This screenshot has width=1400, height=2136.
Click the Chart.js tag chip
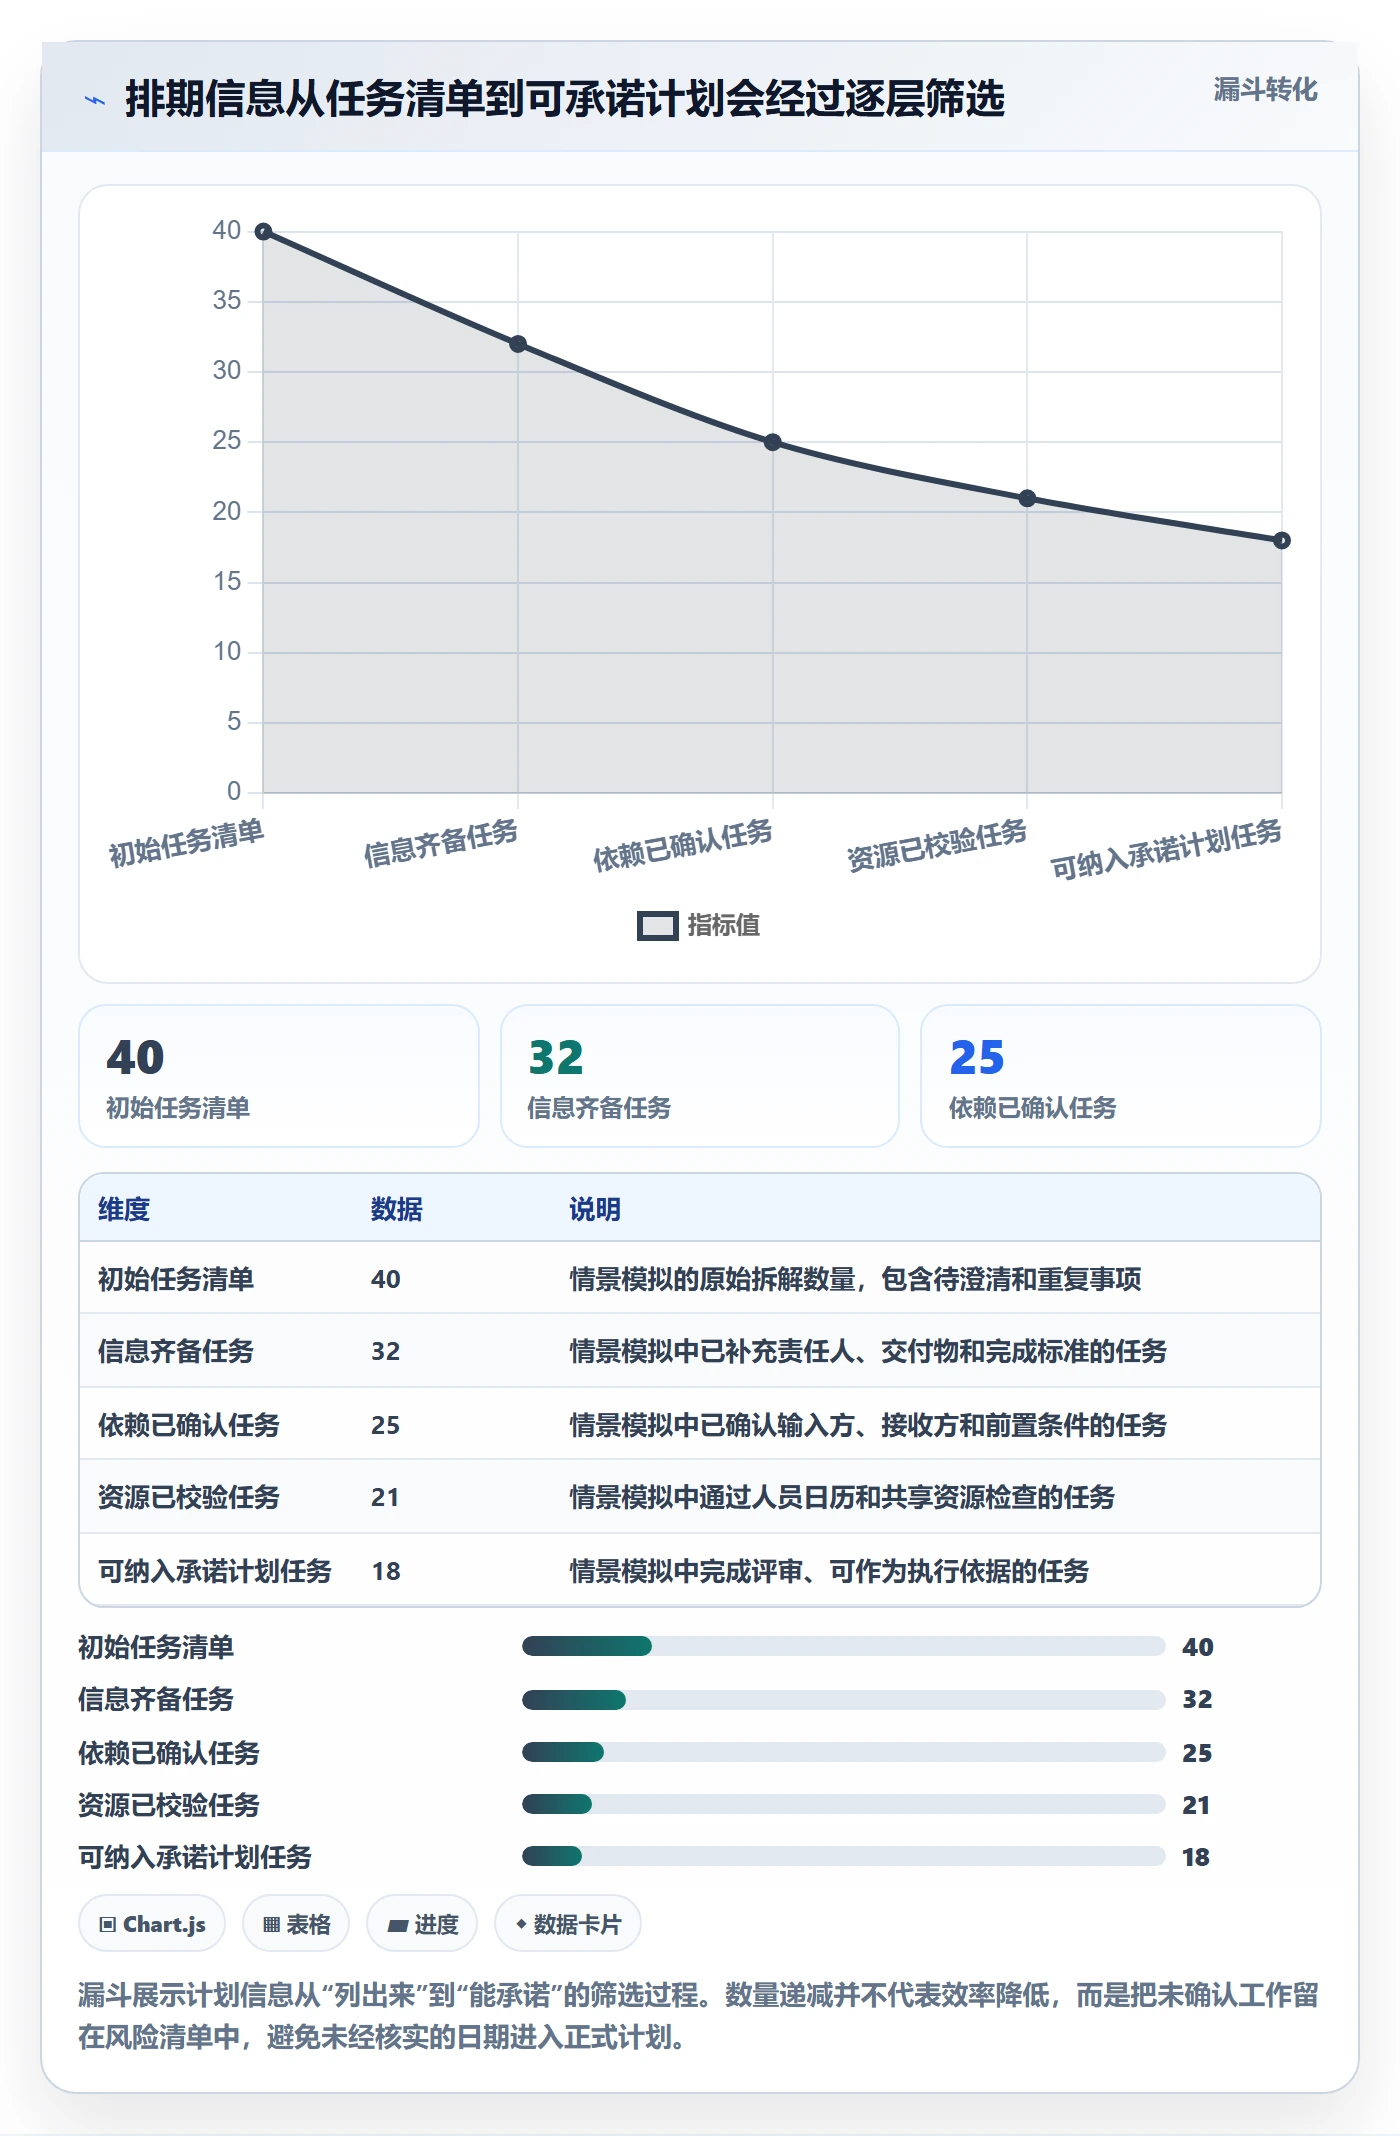pos(152,1924)
